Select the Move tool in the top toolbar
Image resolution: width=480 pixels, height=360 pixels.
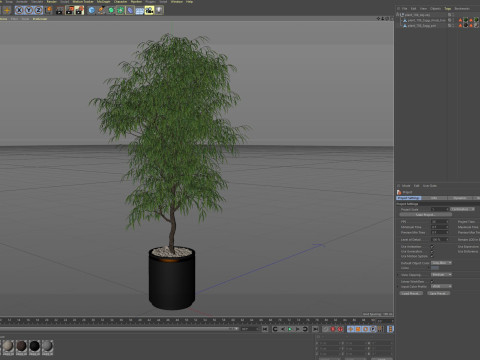coord(7,10)
